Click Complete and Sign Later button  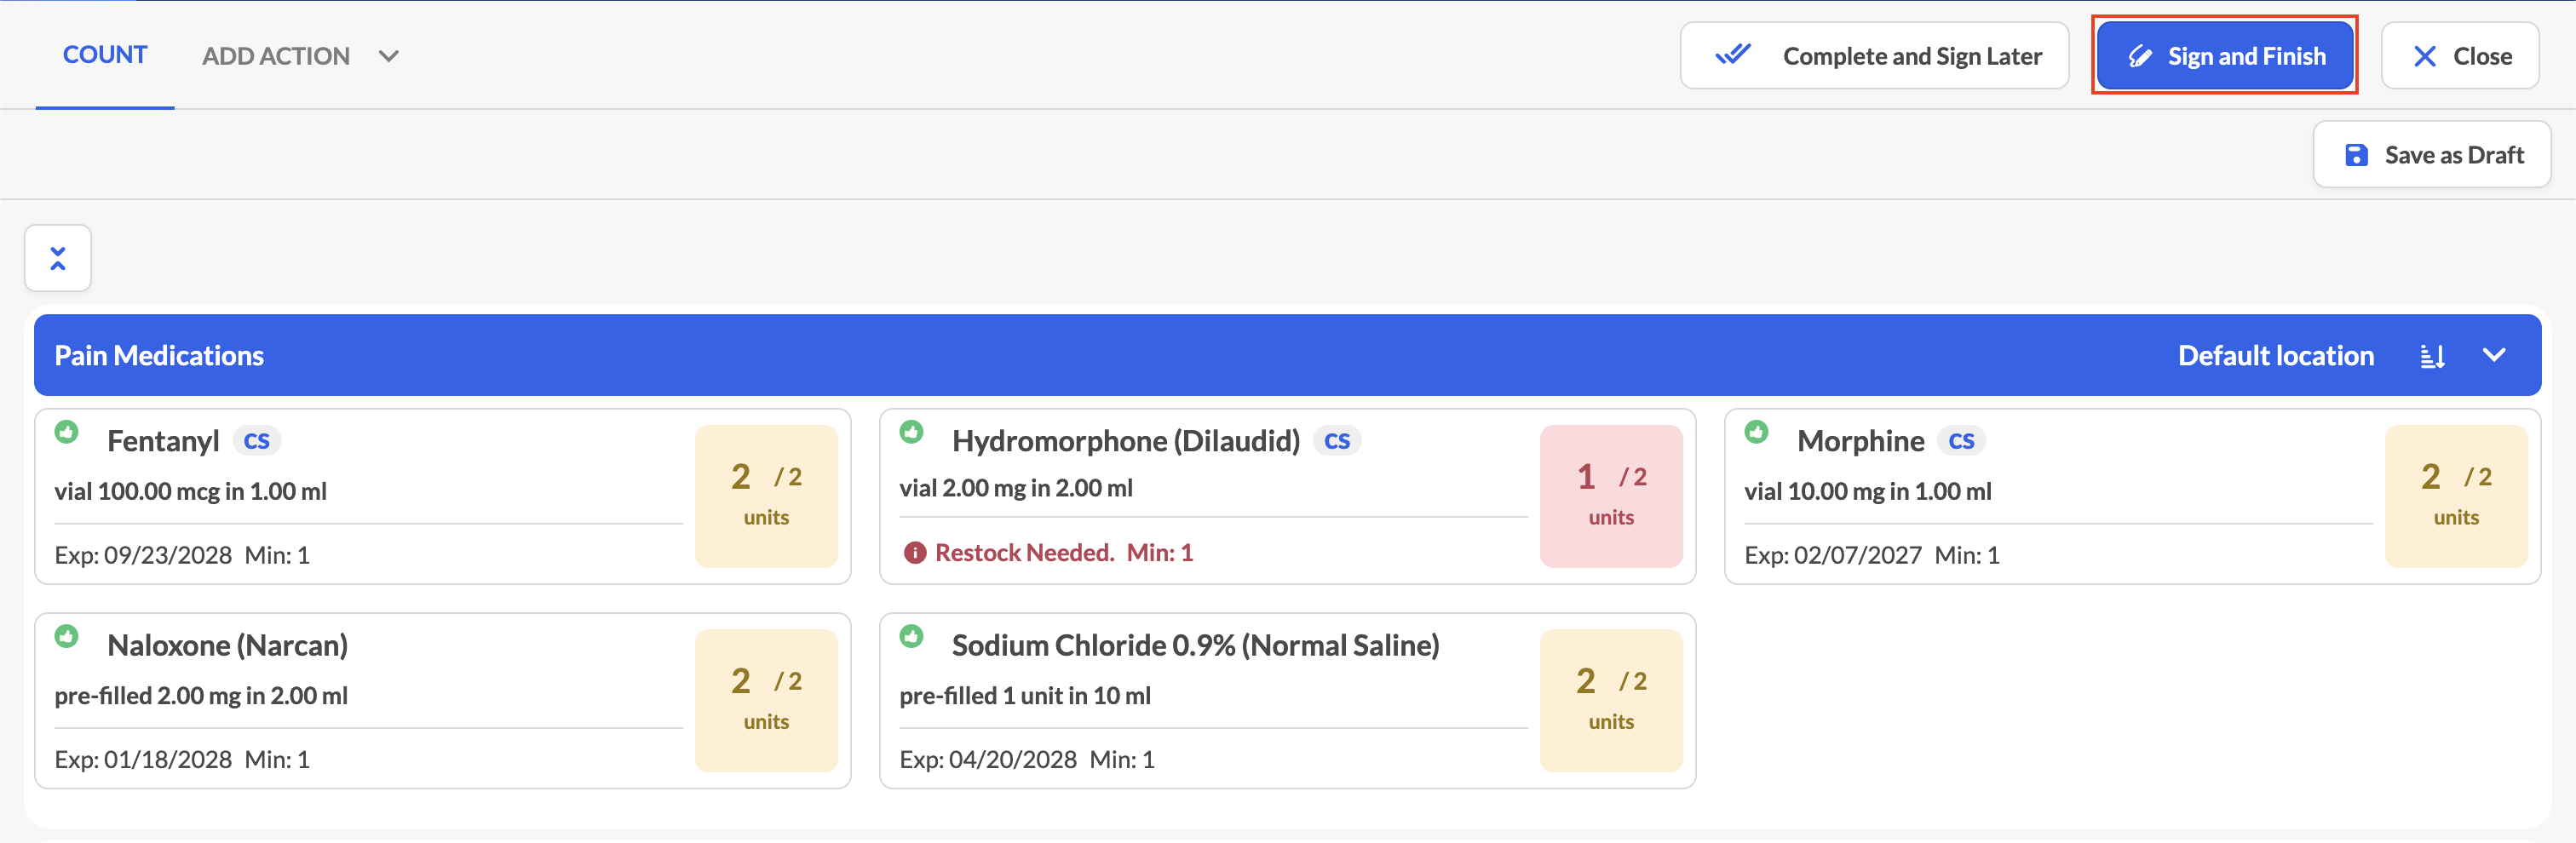tap(1874, 56)
